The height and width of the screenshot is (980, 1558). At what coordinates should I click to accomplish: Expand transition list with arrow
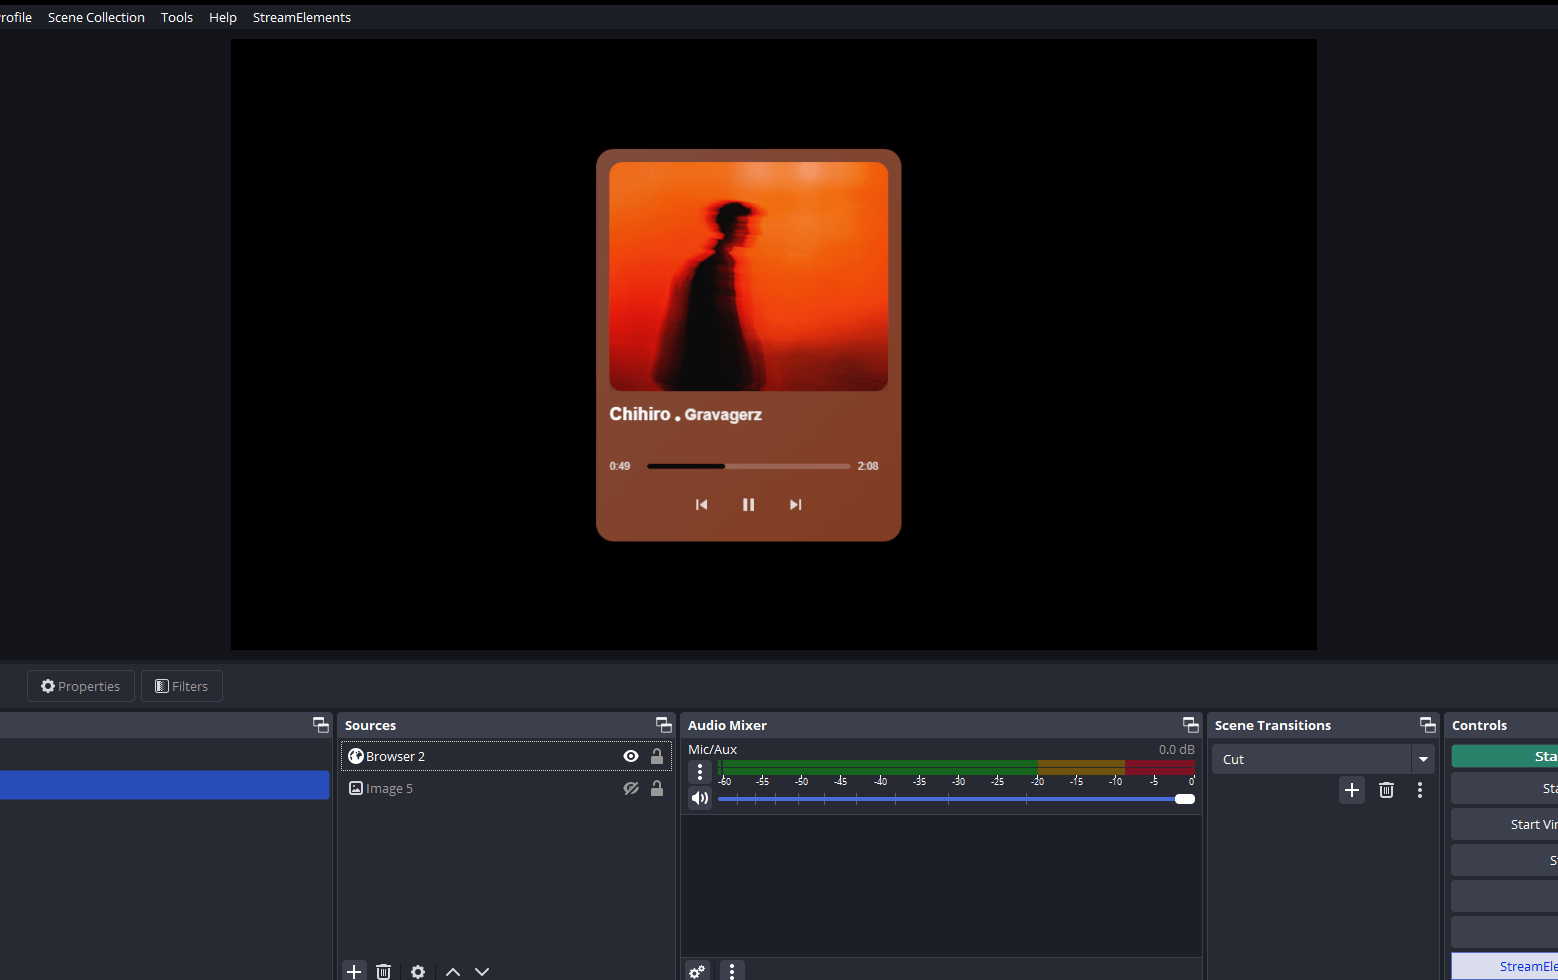[x=1423, y=759]
